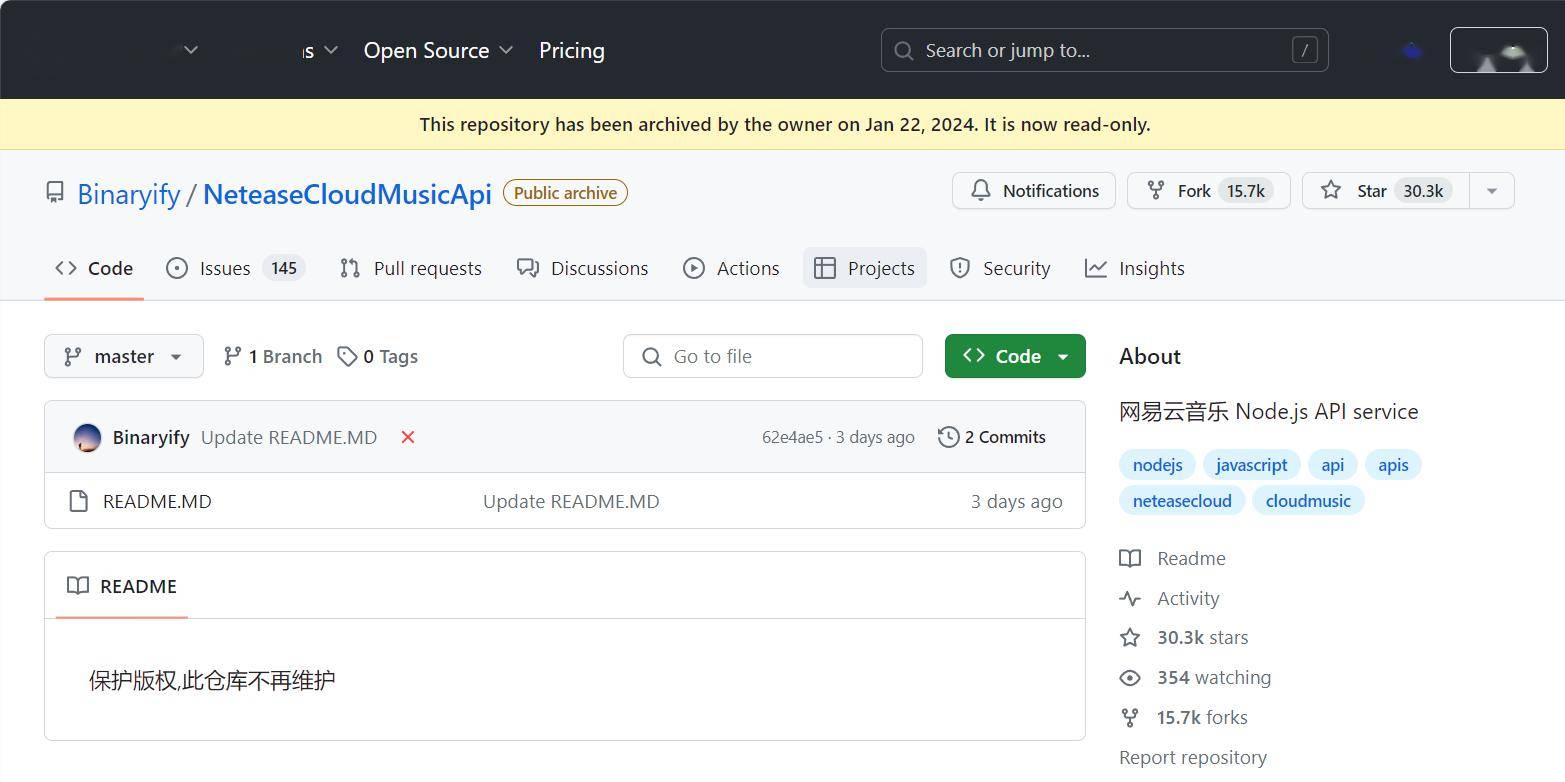Open the Issues tab
The width and height of the screenshot is (1565, 782).
click(x=234, y=268)
